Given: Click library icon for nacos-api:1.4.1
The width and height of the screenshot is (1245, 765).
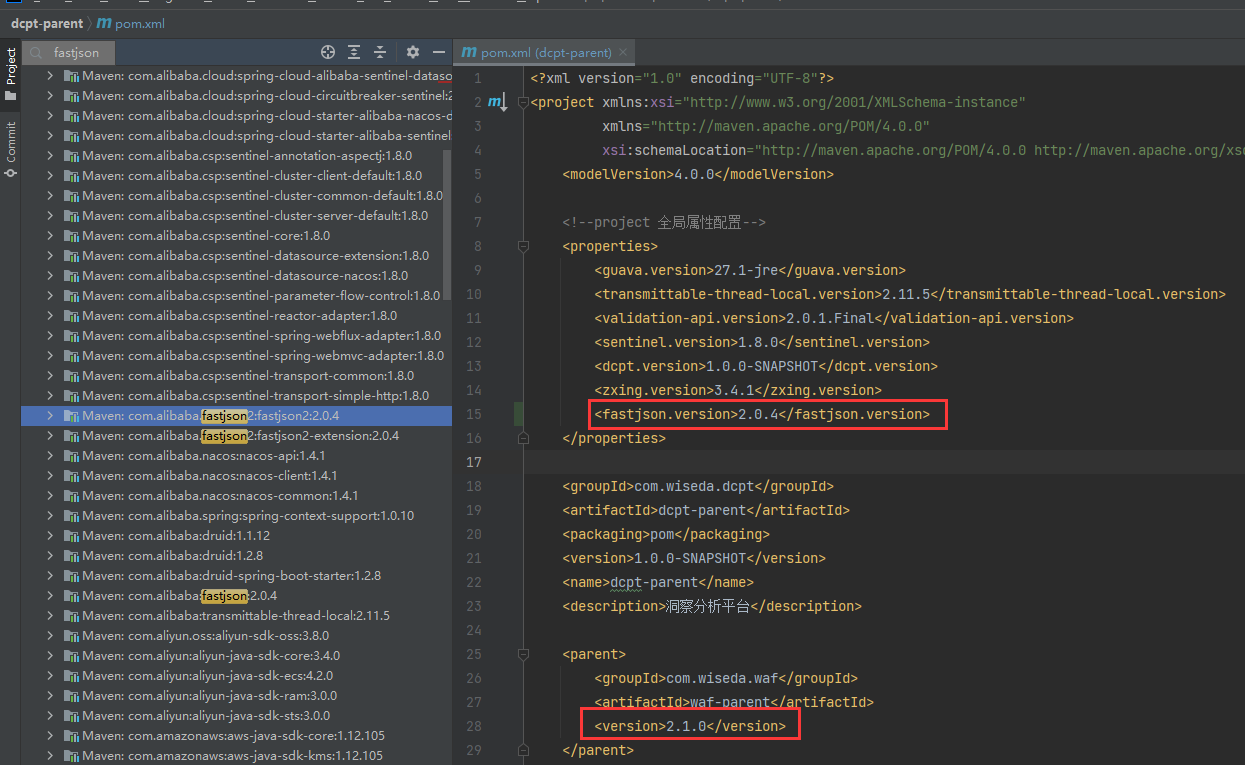Looking at the screenshot, I should click(x=71, y=456).
